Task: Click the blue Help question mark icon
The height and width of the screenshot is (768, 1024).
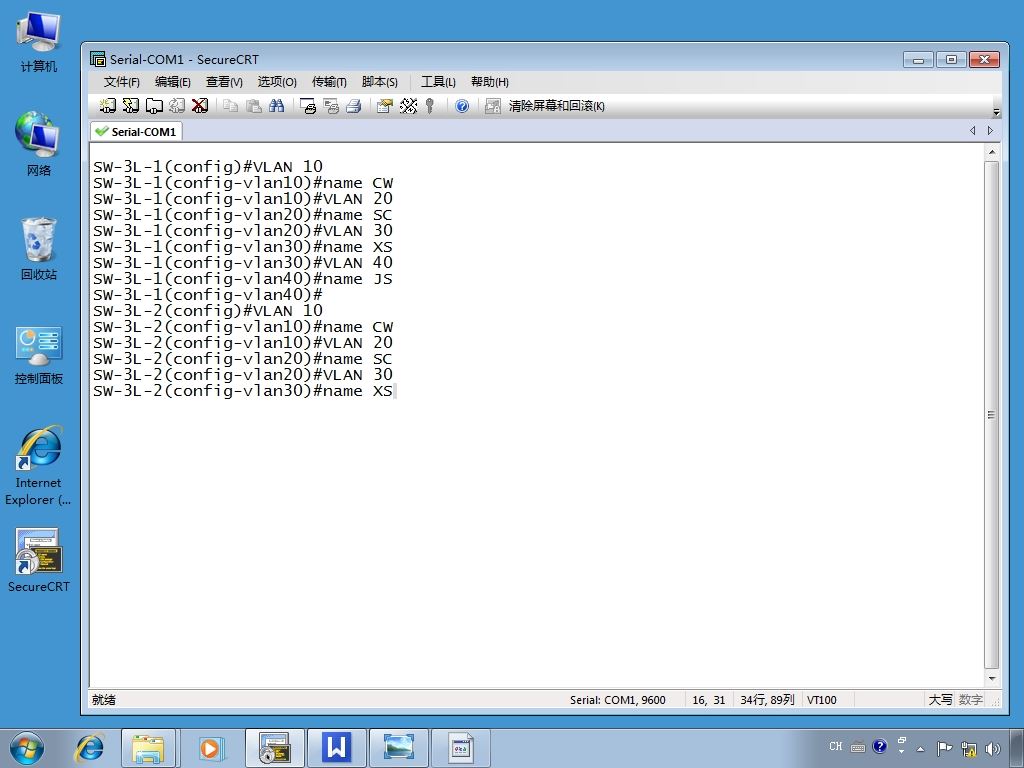Action: click(462, 106)
